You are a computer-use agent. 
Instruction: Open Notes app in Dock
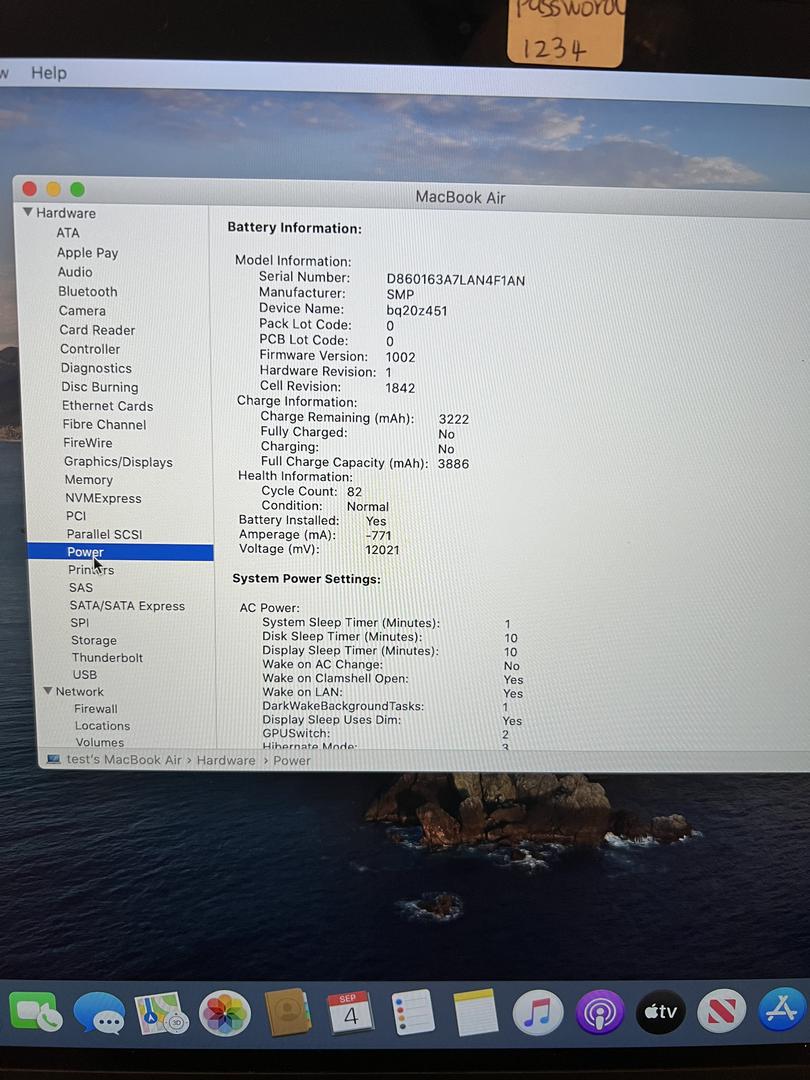pos(475,1012)
